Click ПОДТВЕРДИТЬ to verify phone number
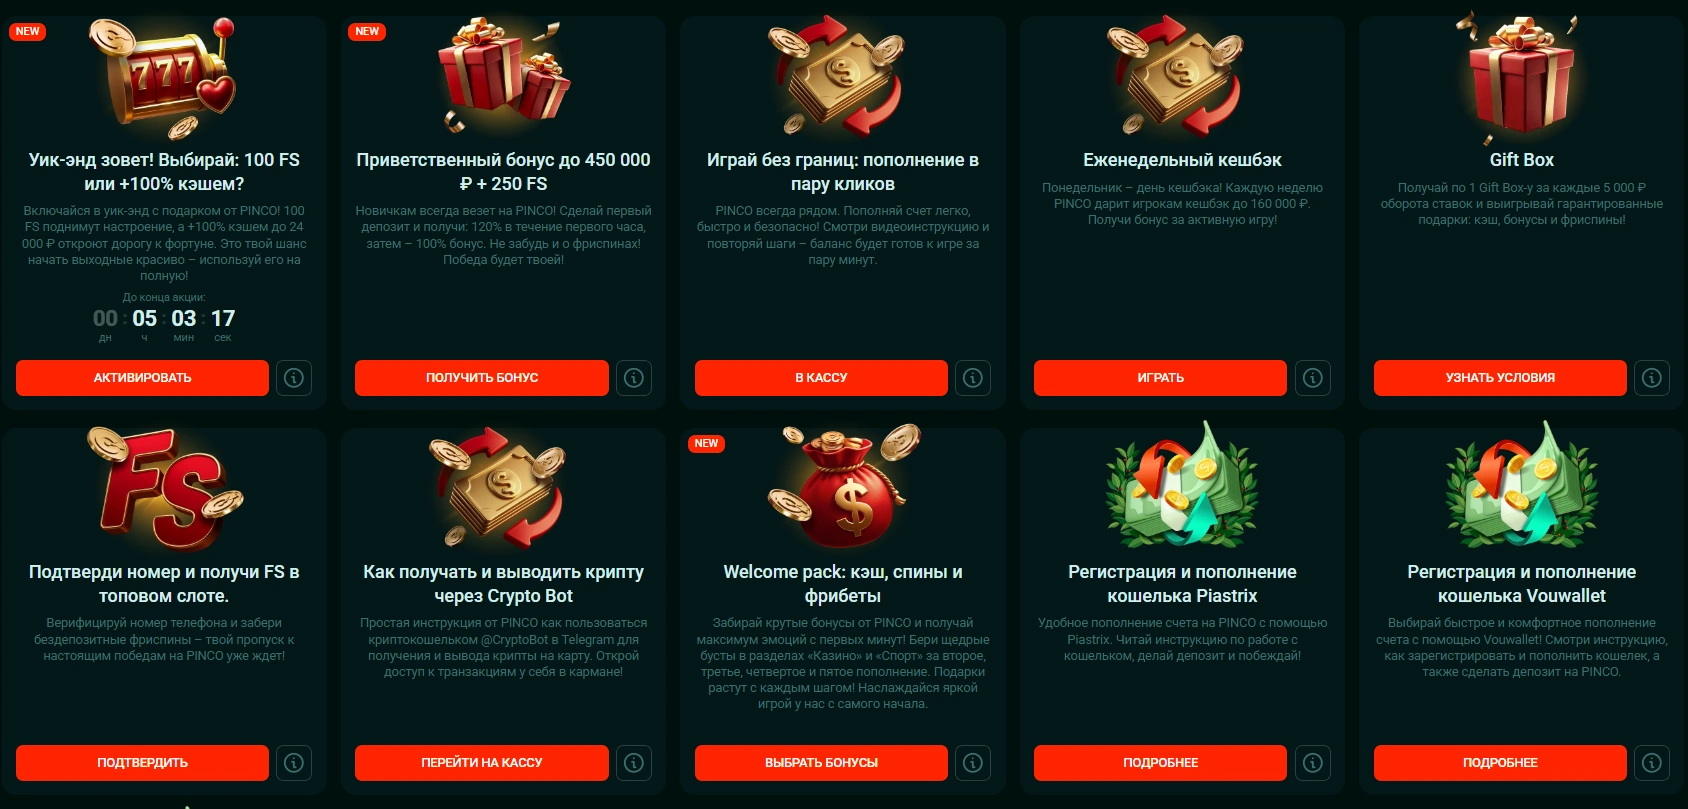Image resolution: width=1688 pixels, height=809 pixels. pos(142,763)
